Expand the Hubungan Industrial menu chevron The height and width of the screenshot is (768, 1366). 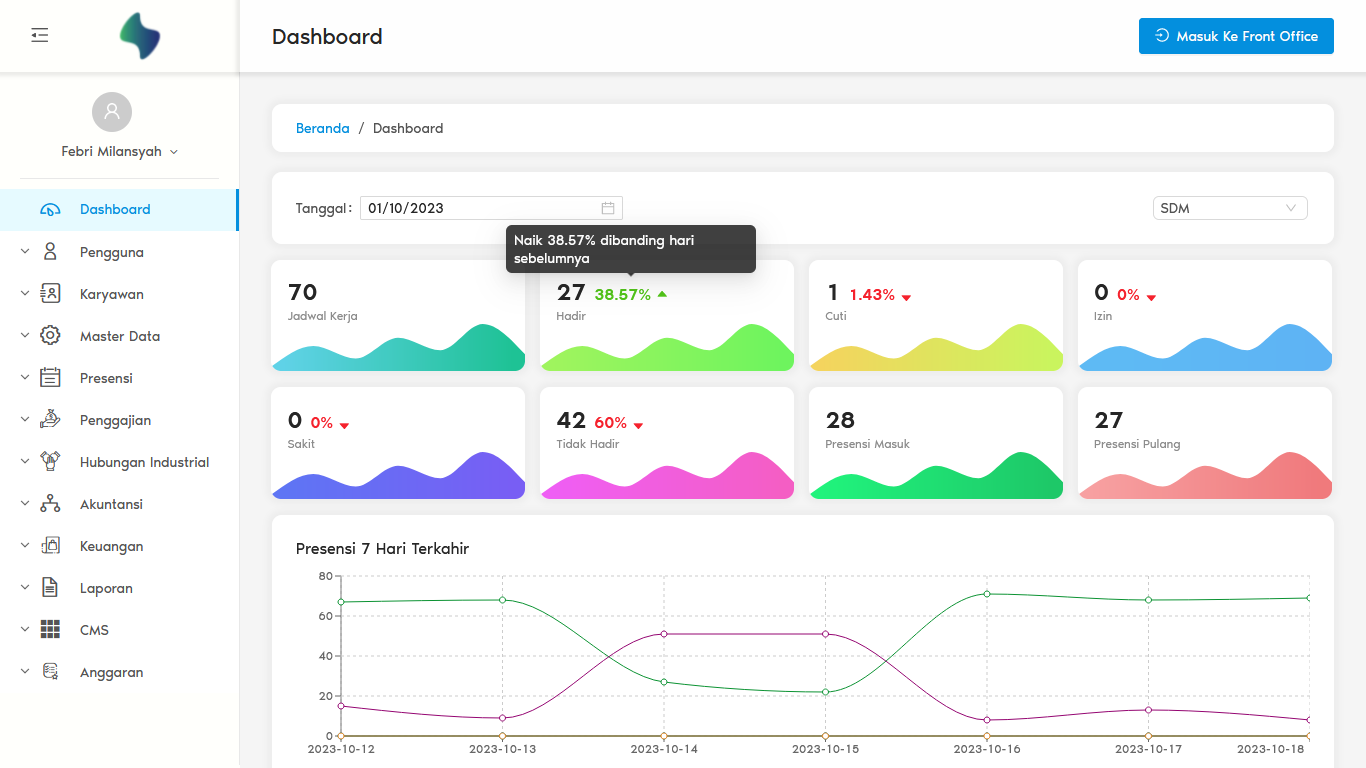coord(25,462)
